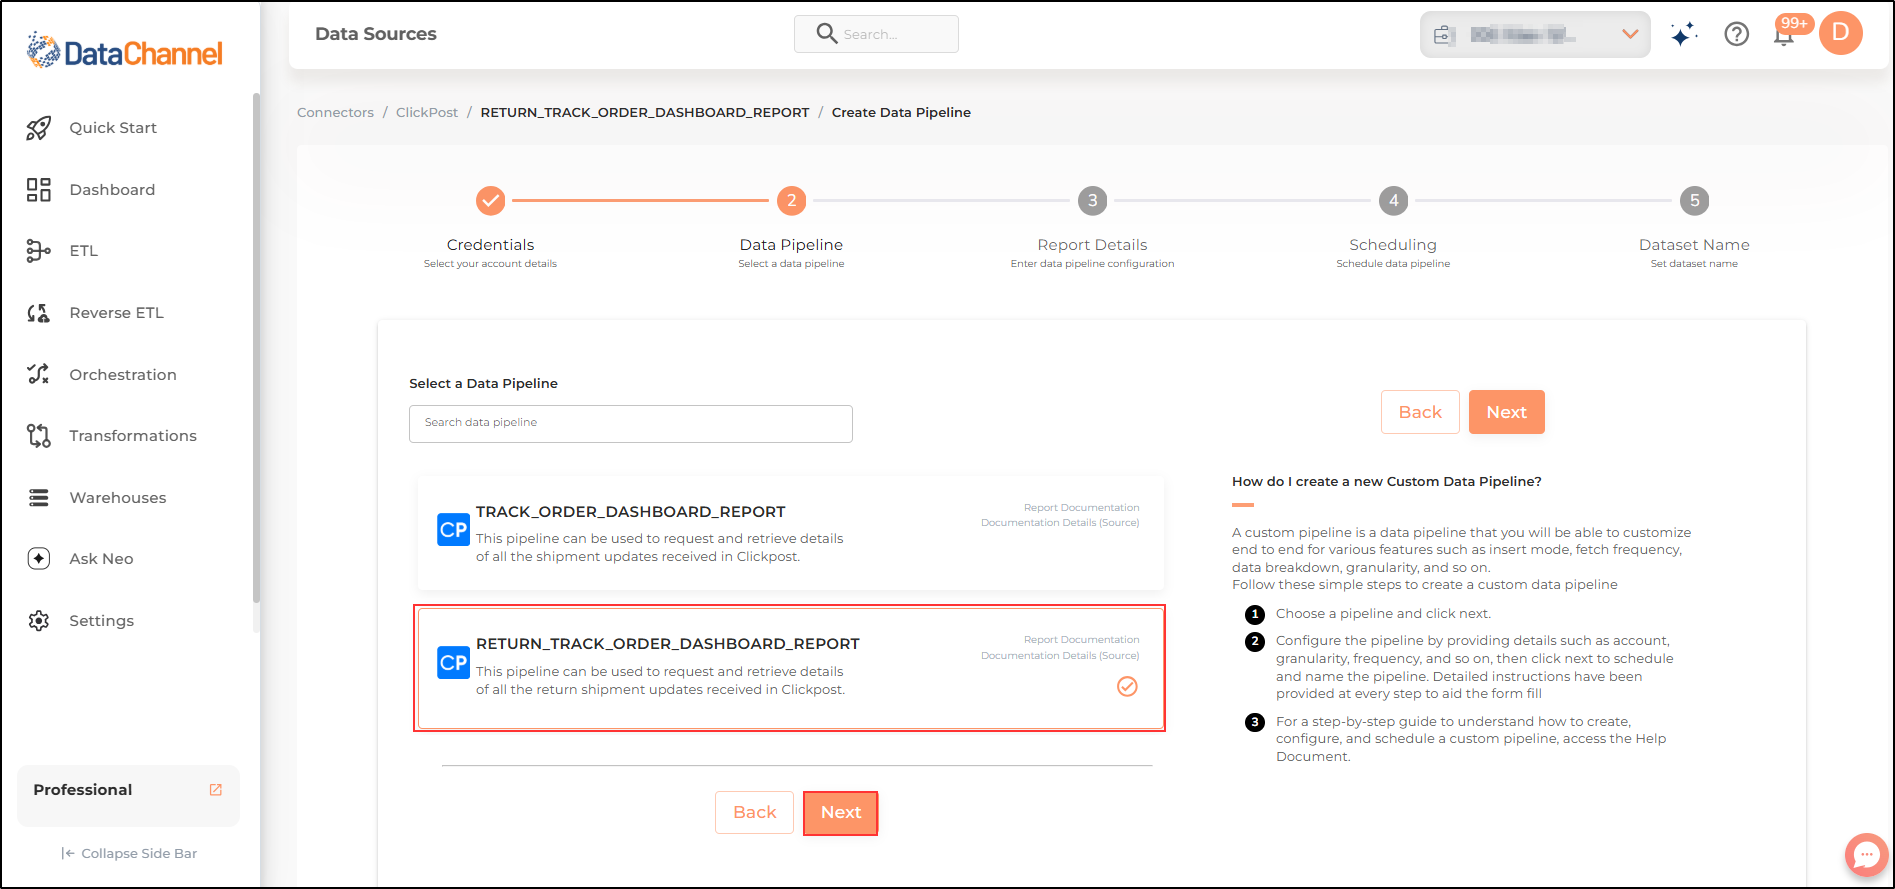Viewport: 1895px width, 889px height.
Task: Click RETURN_TRACK_ORDER_DASHBOARD_REPORT breadcrumb
Action: (645, 112)
